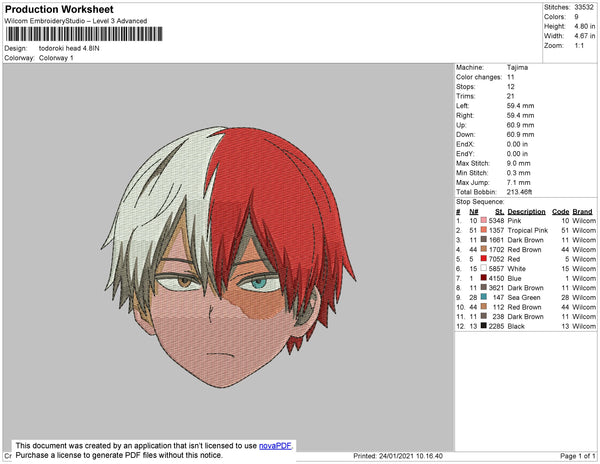
Task: Click the 'Purchase a license' notice text
Action: (119, 455)
